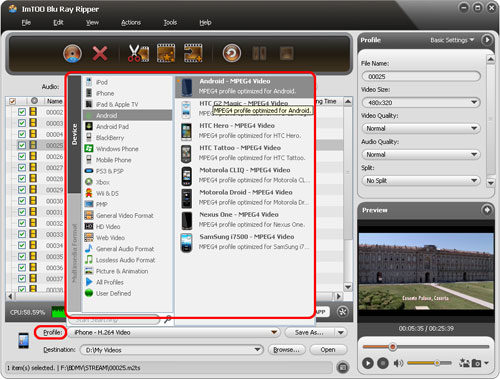Image resolution: width=500 pixels, height=379 pixels.
Task: Select General Audio Format category
Action: coord(127,249)
